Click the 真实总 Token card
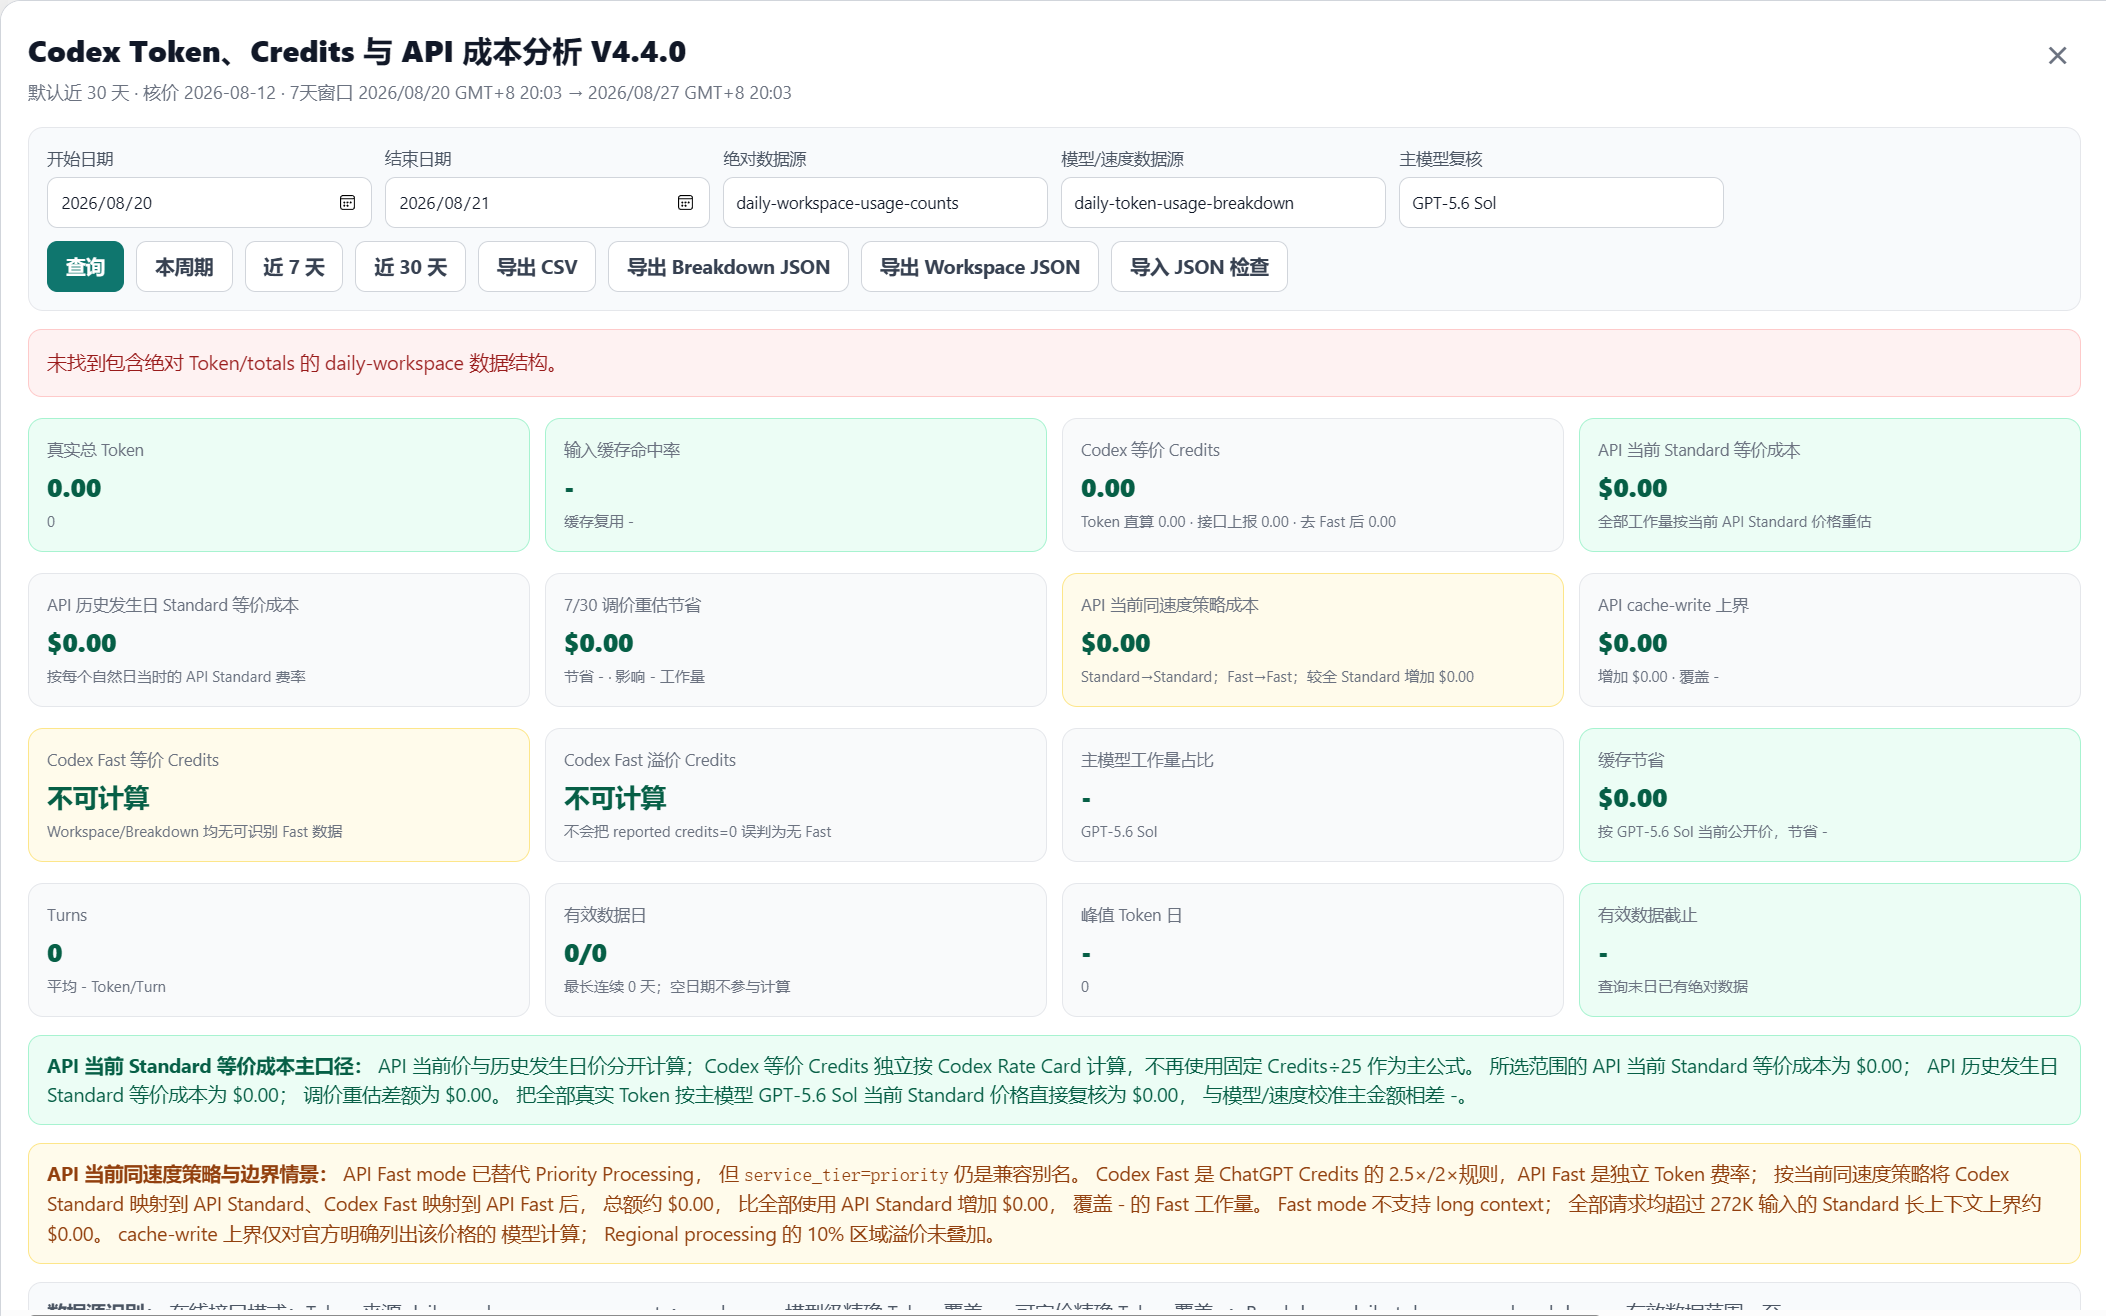Viewport: 2106px width, 1316px height. [279, 485]
